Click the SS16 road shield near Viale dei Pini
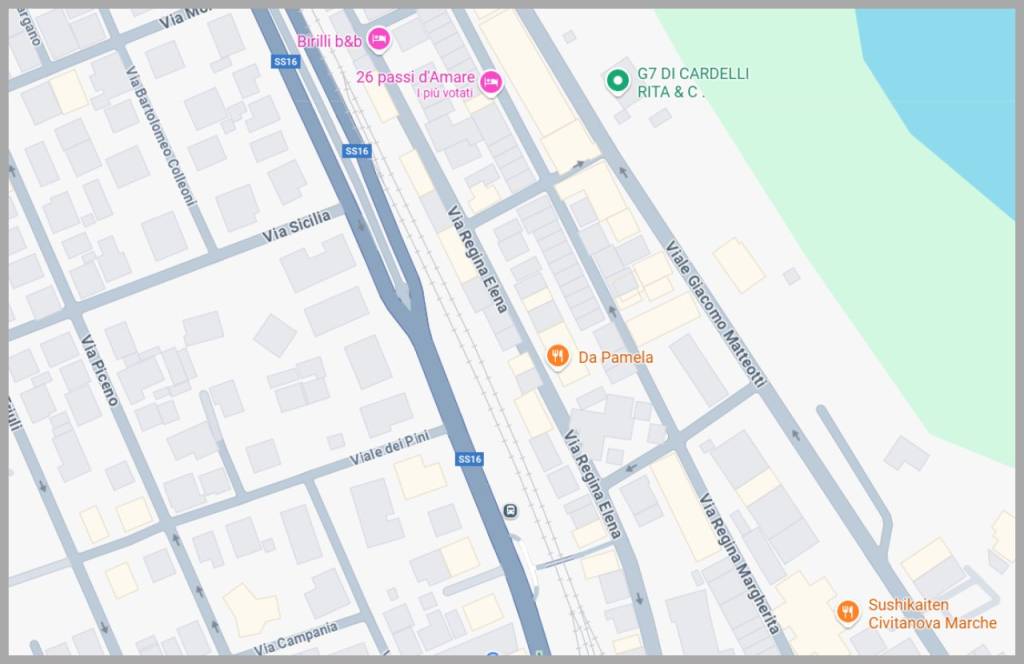Screen dimensions: 1024x664 (x=470, y=459)
